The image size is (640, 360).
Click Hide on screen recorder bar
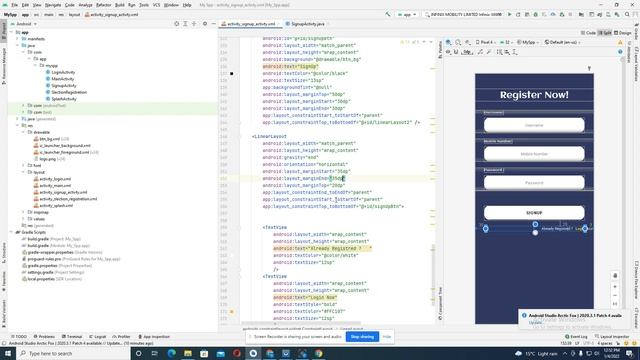coord(387,336)
